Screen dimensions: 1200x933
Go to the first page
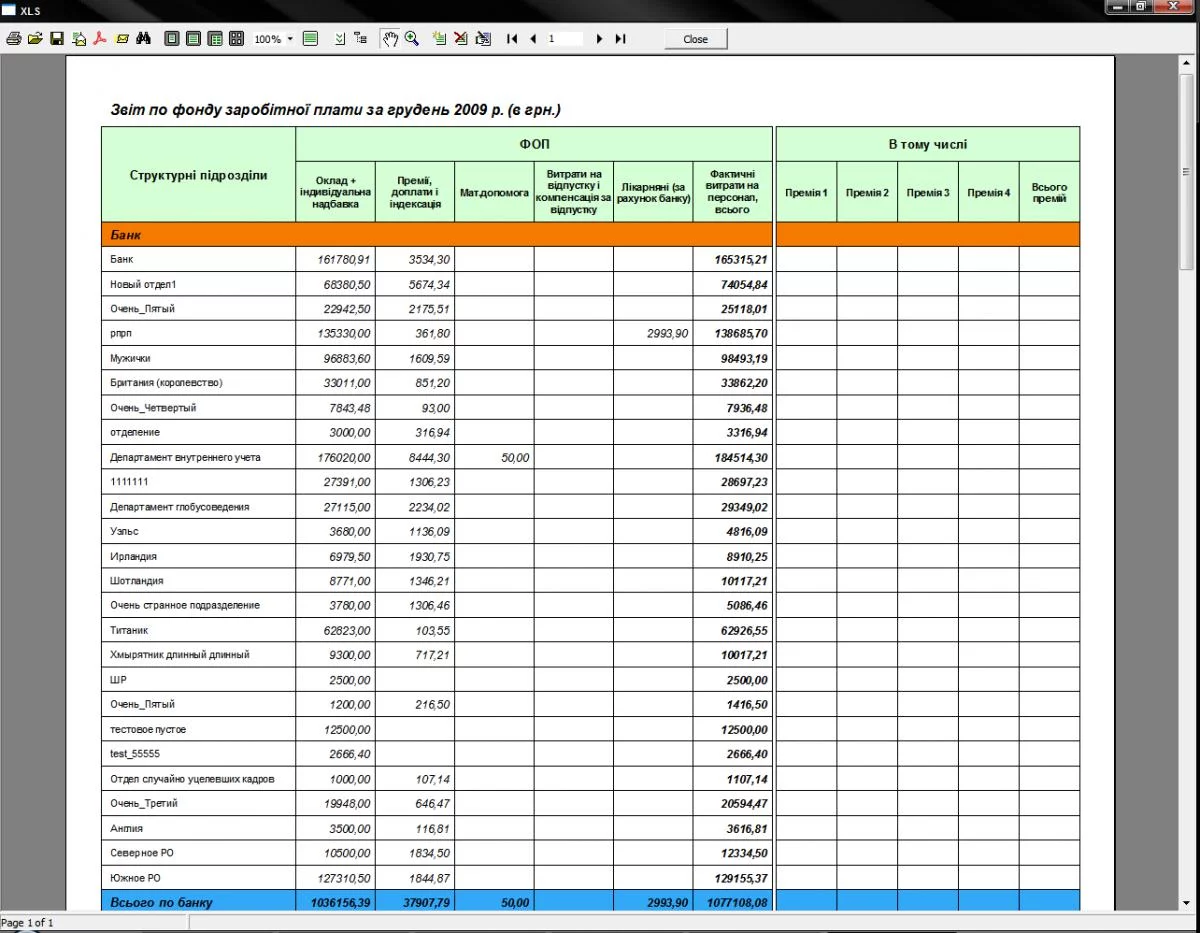(512, 39)
